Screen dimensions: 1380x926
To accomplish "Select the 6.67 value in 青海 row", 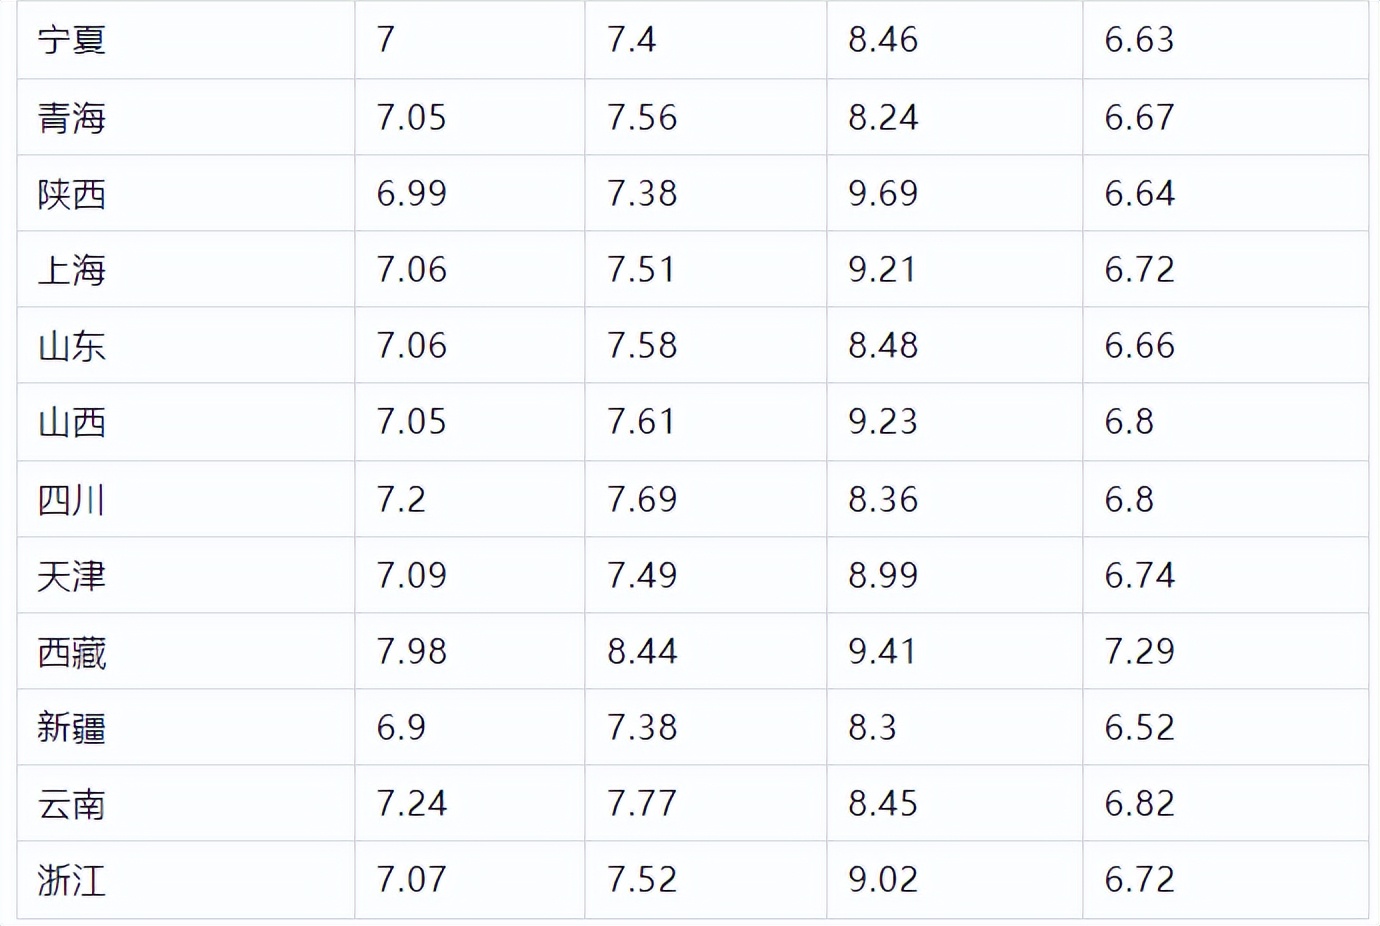I will [x=1139, y=117].
